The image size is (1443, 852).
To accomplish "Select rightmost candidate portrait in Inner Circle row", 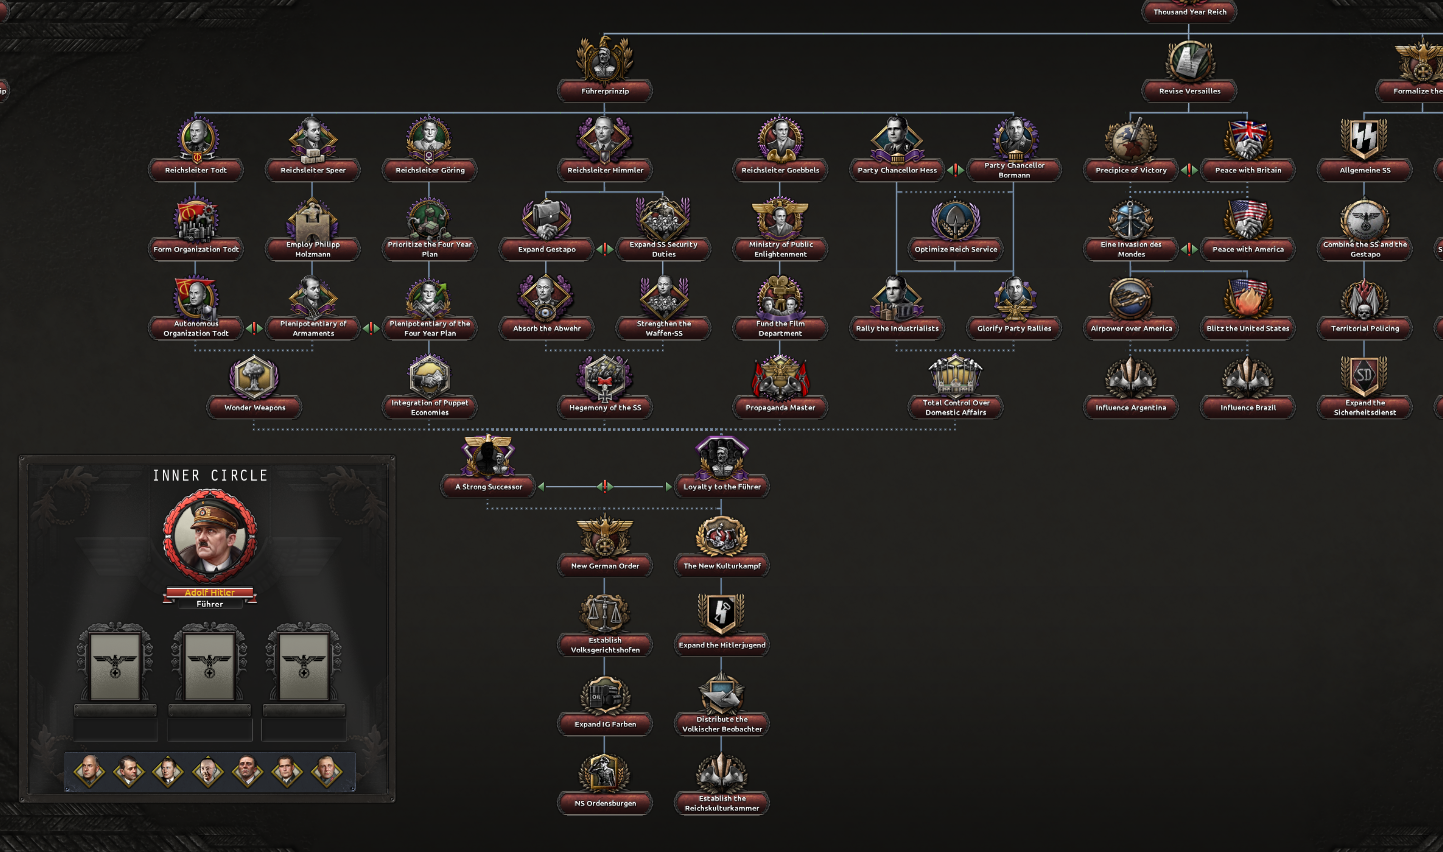I will [x=326, y=771].
